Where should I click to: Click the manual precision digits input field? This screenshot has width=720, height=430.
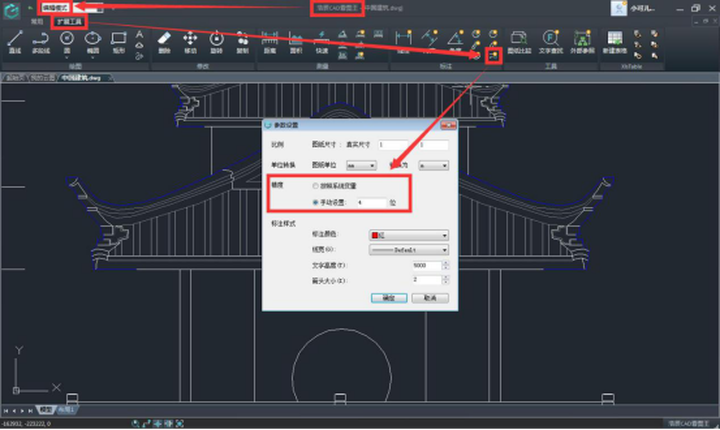click(371, 203)
